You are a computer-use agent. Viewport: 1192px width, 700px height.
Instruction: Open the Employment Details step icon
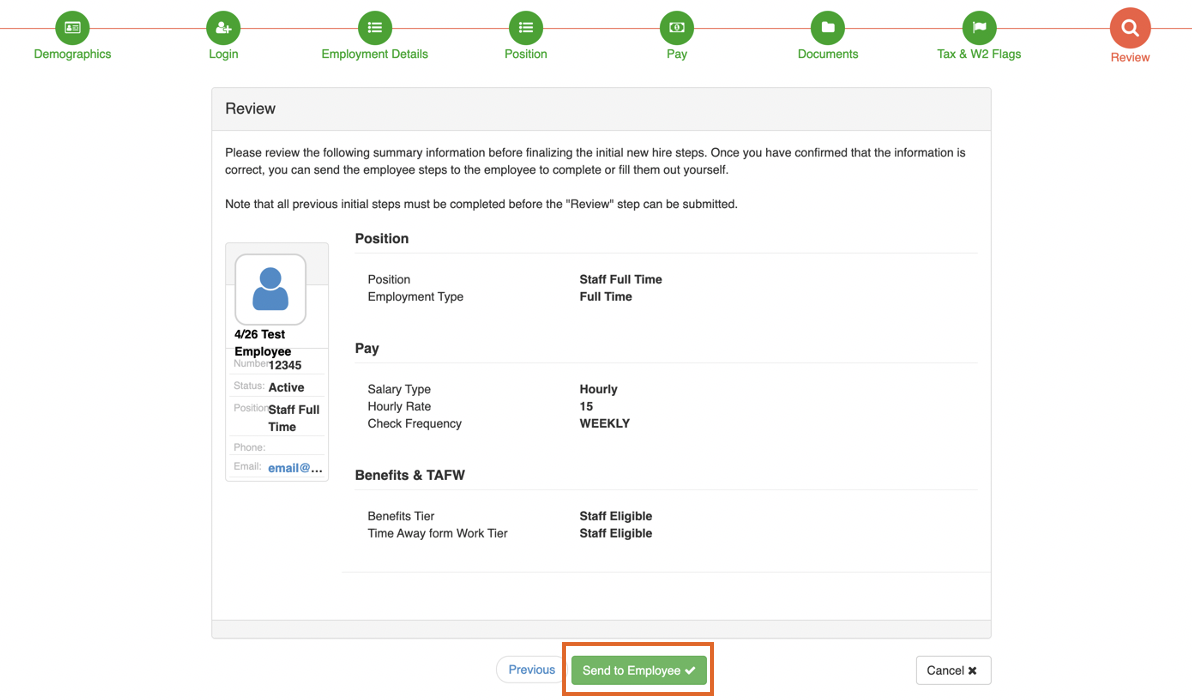pos(374,28)
